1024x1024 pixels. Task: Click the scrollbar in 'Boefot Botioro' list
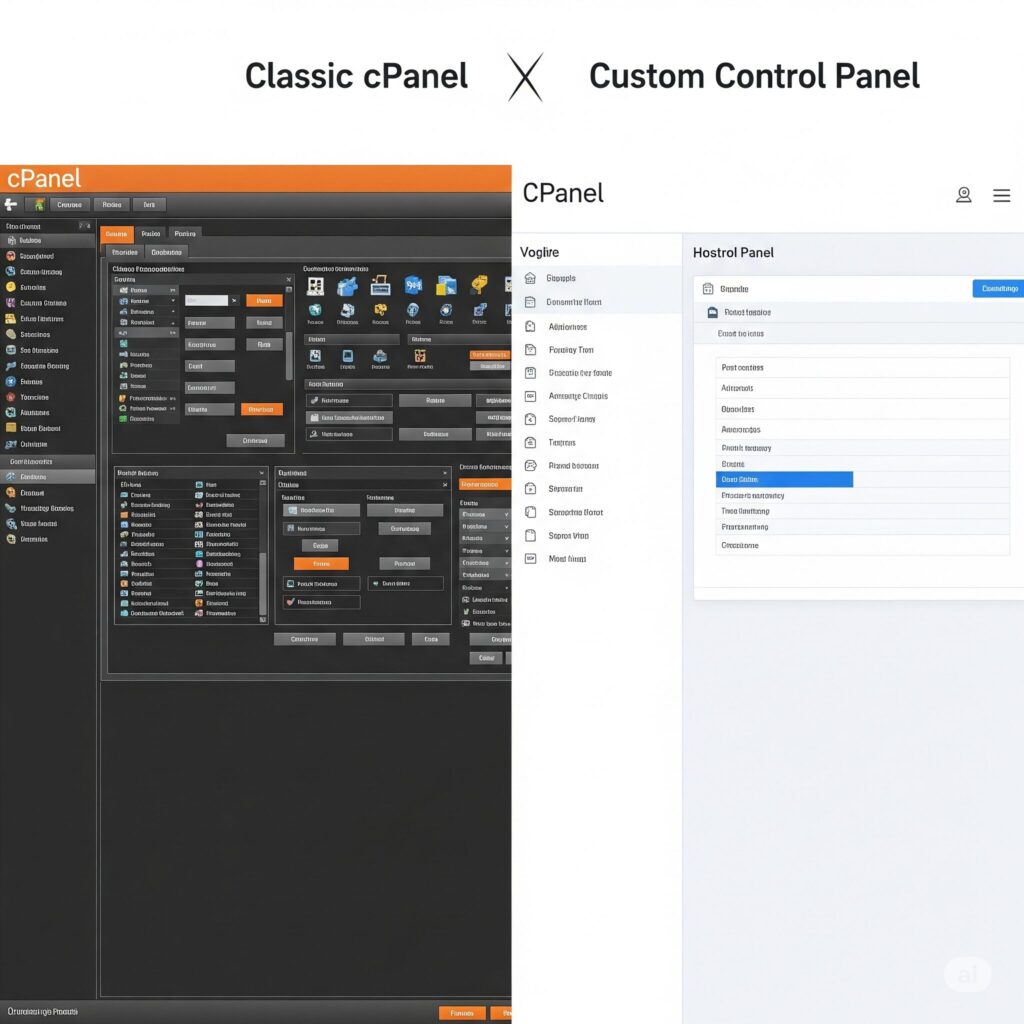pyautogui.click(x=263, y=584)
